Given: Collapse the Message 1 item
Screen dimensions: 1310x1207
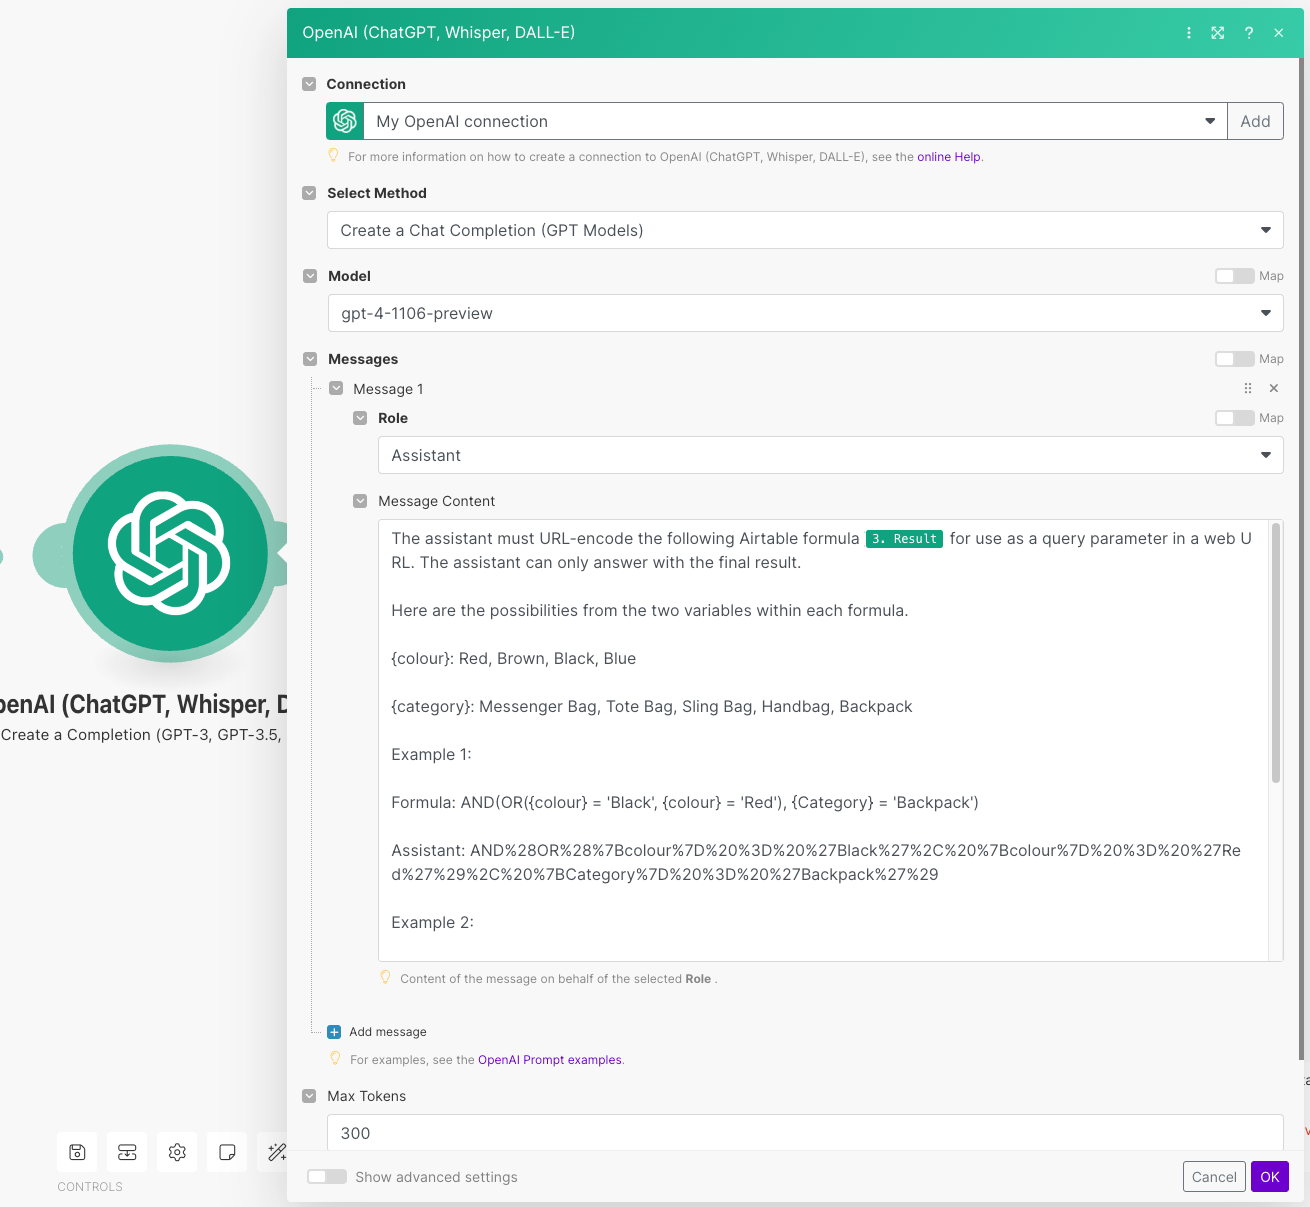Looking at the screenshot, I should pyautogui.click(x=336, y=389).
